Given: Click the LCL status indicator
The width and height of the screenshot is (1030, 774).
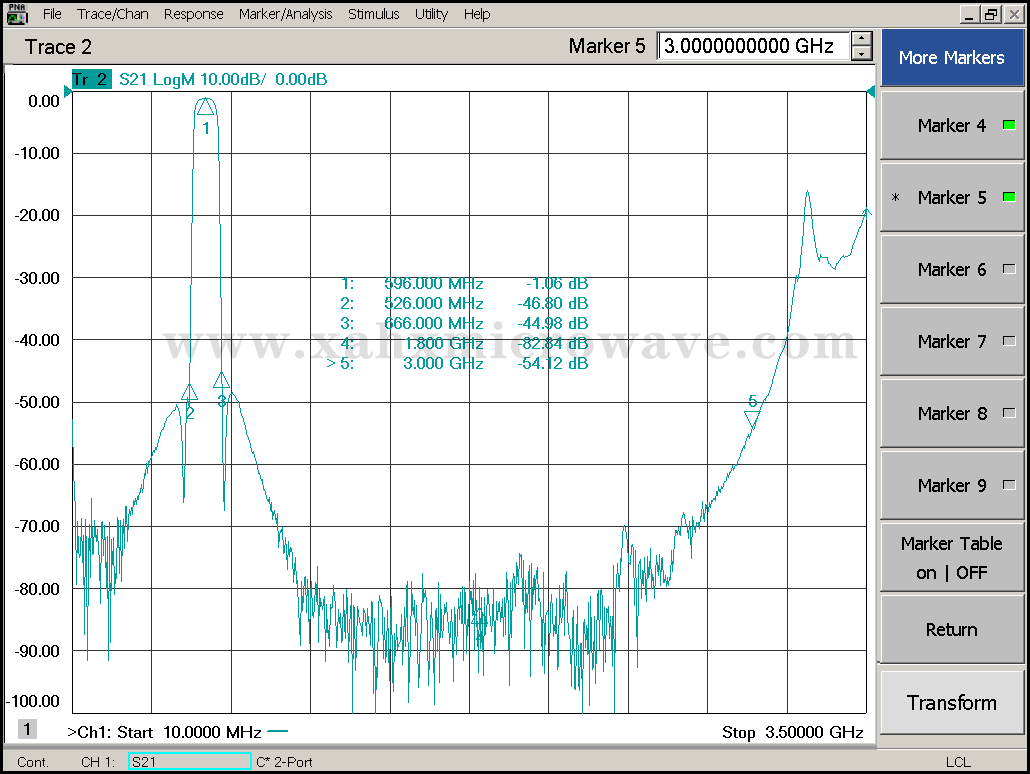Looking at the screenshot, I should [x=958, y=762].
